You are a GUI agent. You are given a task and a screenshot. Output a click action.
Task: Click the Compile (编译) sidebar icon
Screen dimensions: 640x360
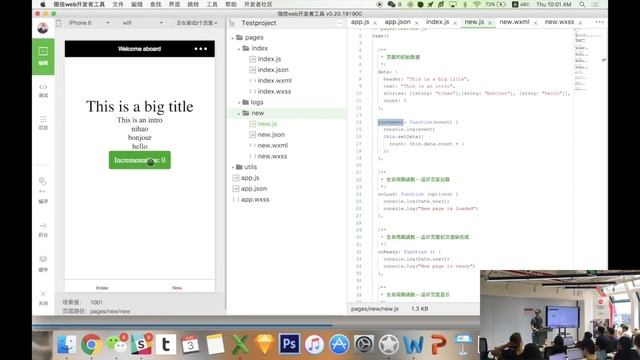43,190
